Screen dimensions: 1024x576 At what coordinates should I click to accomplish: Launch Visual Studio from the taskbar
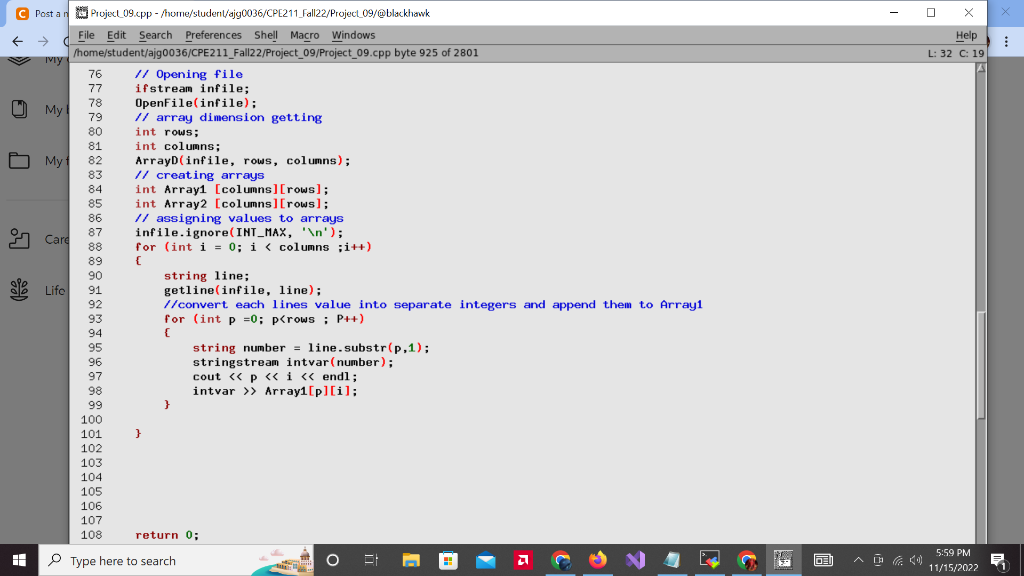[x=635, y=560]
